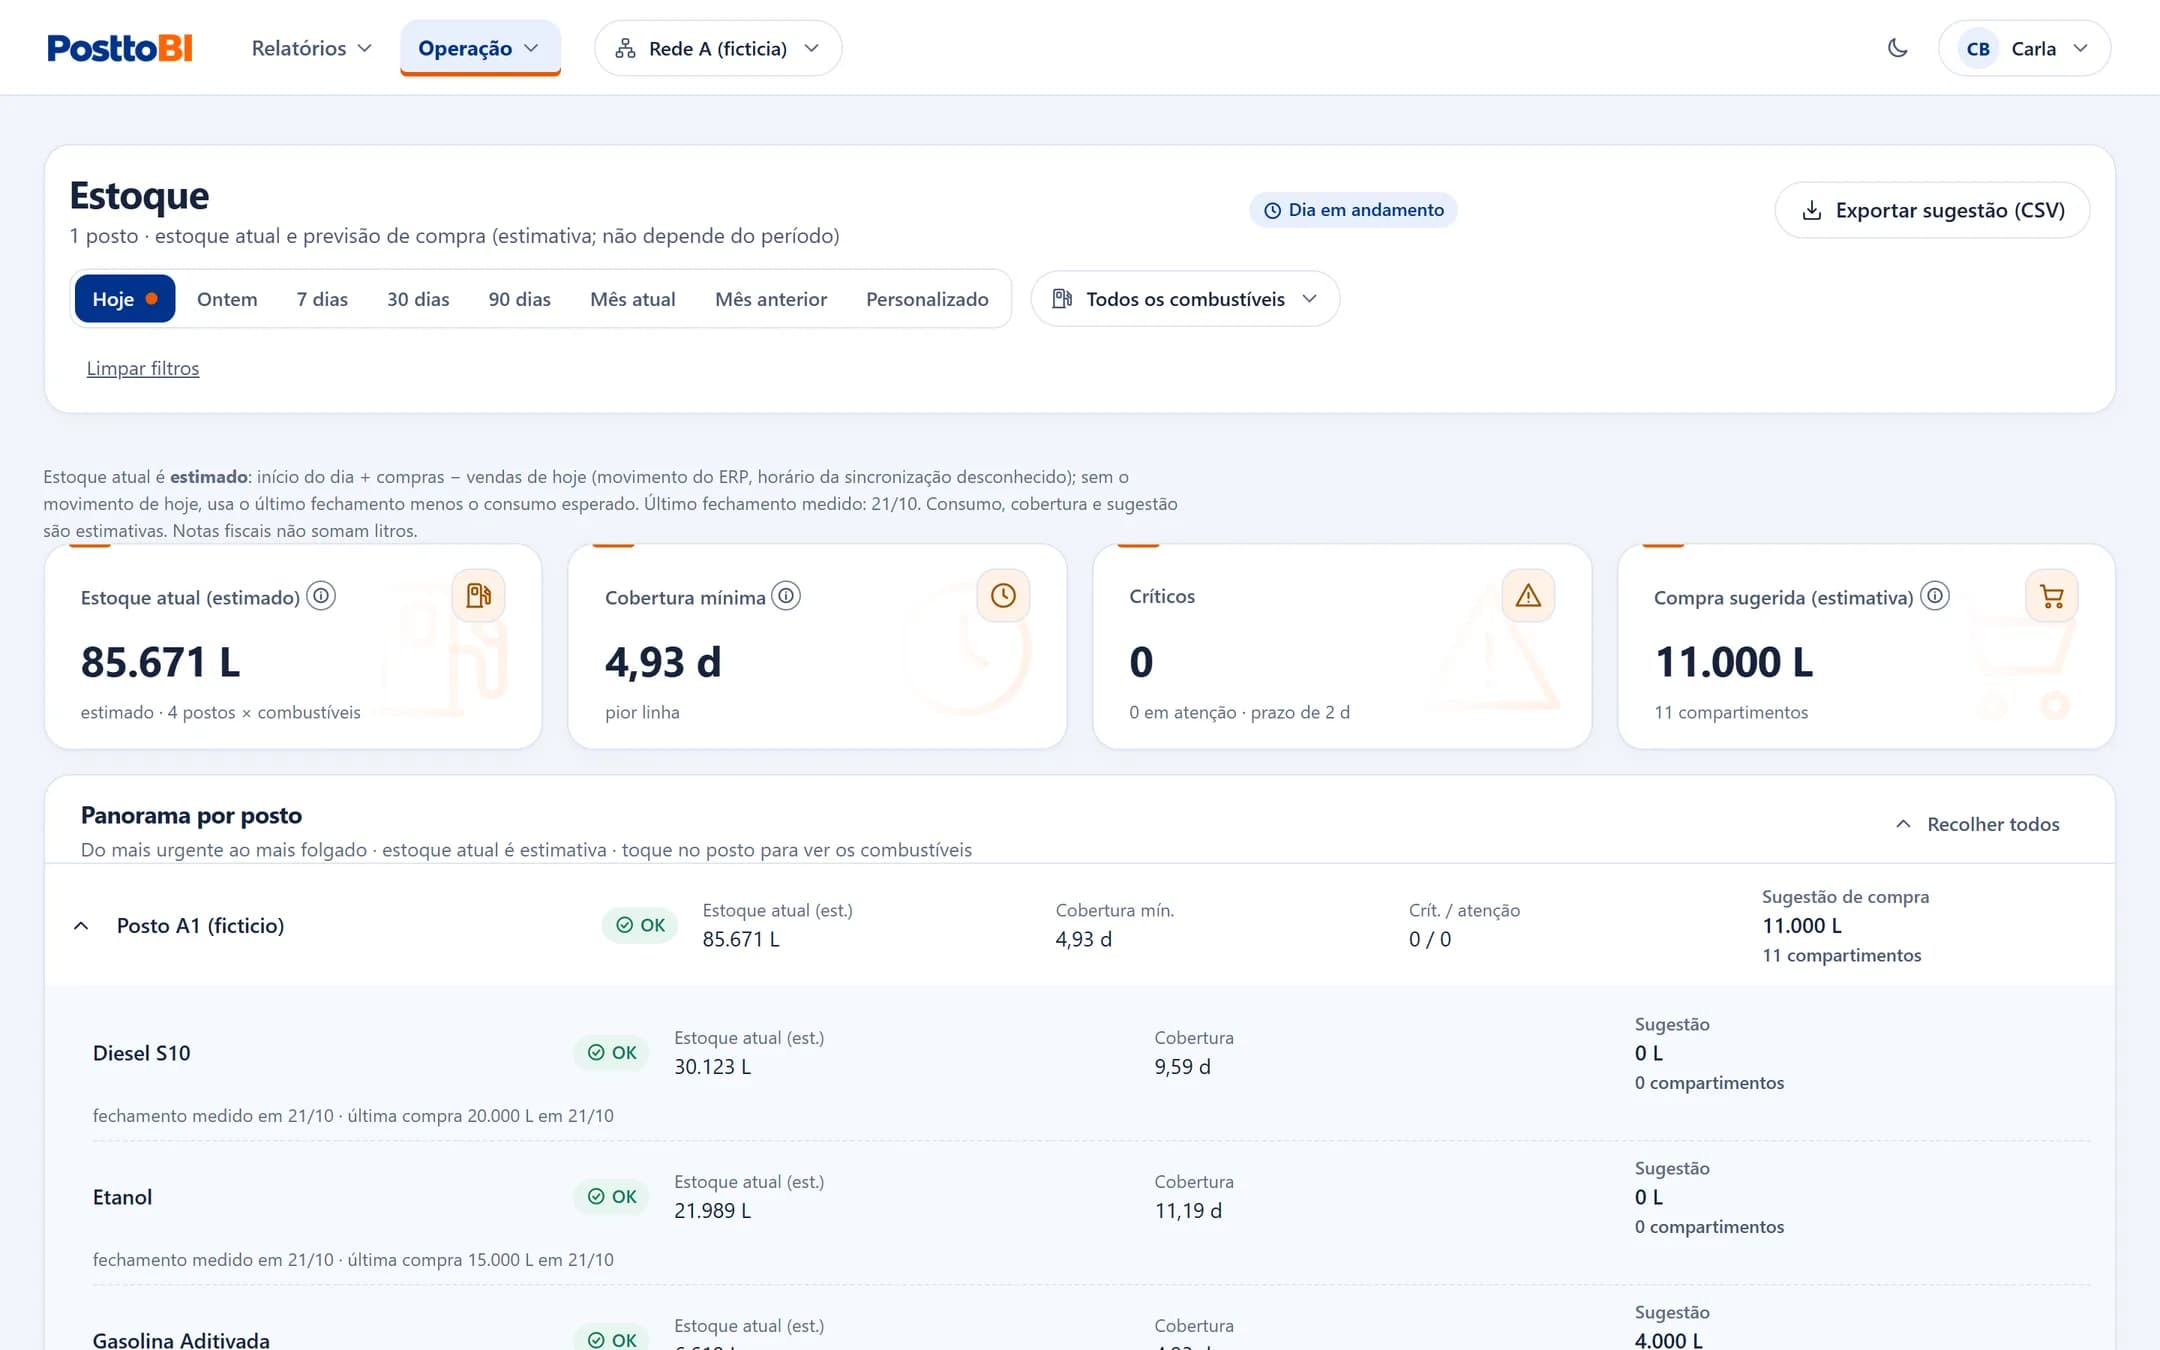Click the CB avatar badge
Image resolution: width=2160 pixels, height=1350 pixels.
1977,48
